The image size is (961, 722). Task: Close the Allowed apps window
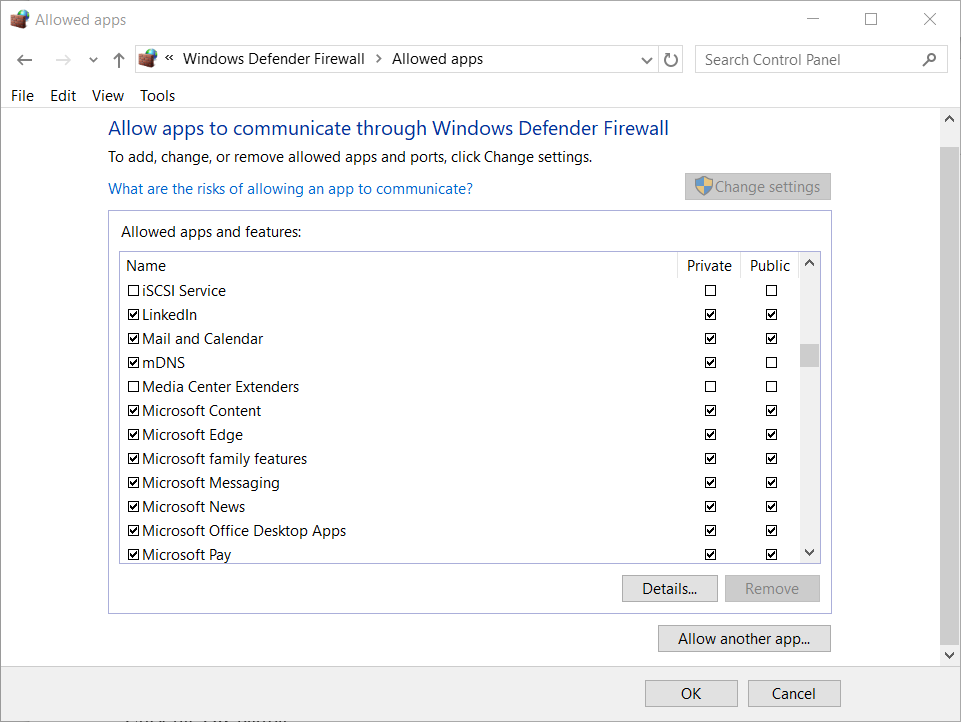click(x=930, y=19)
